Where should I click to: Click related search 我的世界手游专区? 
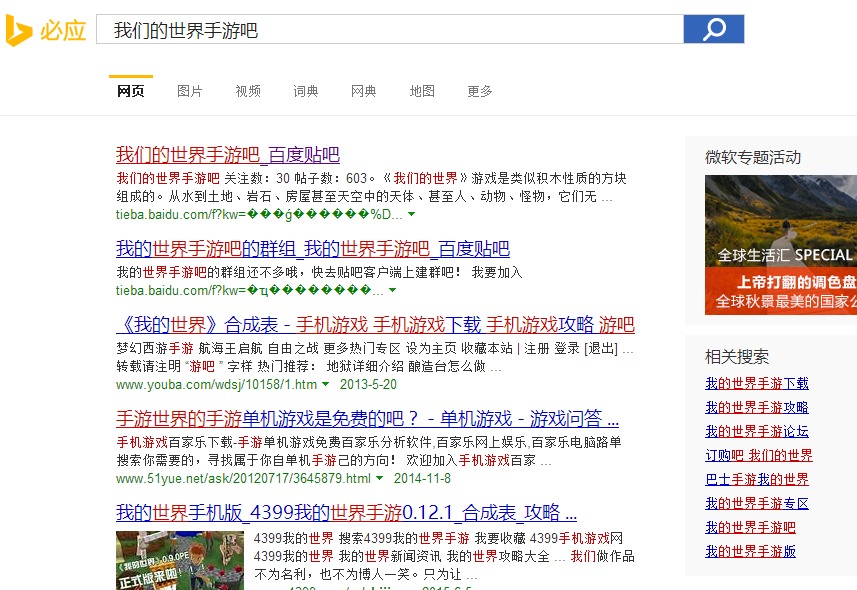756,504
